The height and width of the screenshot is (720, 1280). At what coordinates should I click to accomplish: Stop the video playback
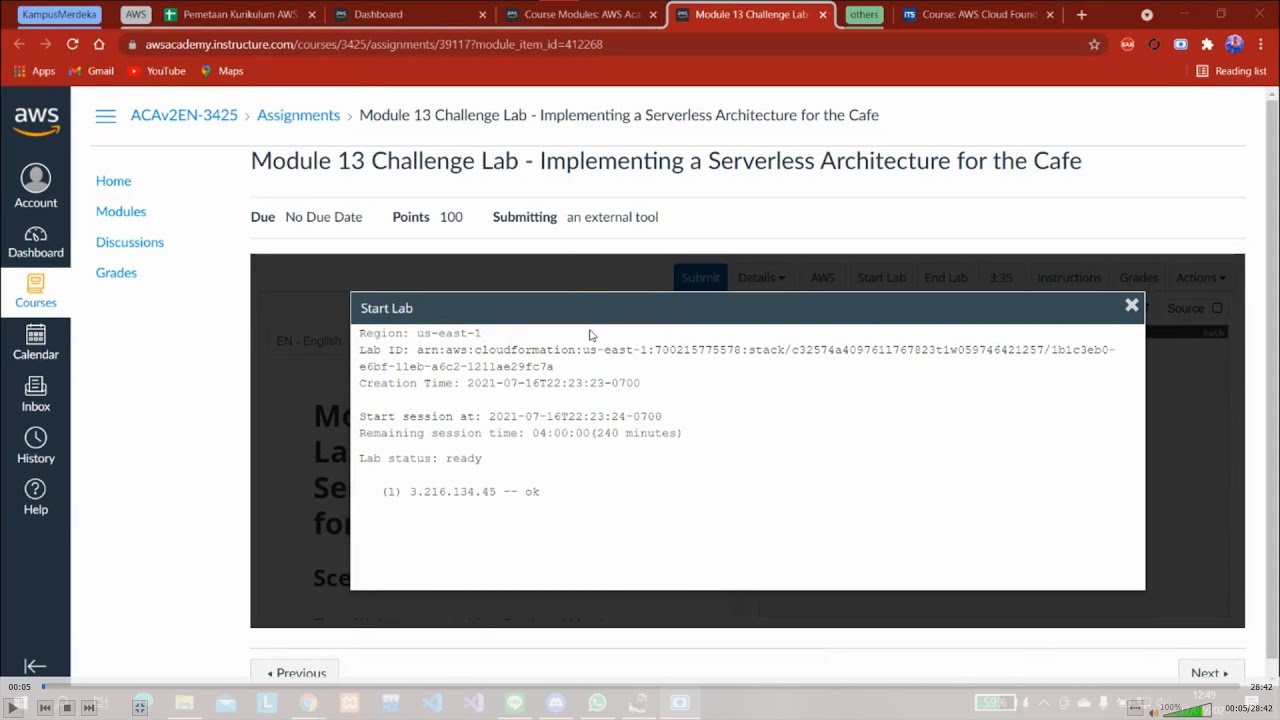click(67, 707)
